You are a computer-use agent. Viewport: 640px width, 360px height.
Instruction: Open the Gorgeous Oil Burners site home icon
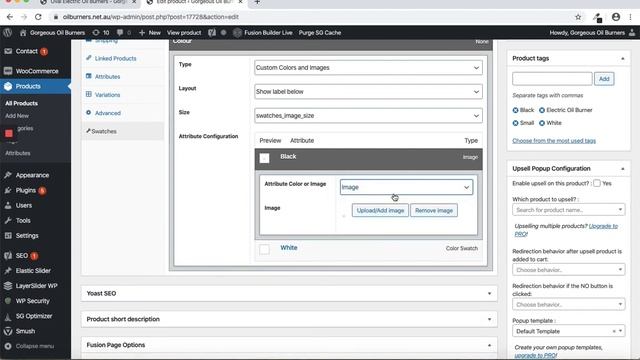(x=23, y=33)
